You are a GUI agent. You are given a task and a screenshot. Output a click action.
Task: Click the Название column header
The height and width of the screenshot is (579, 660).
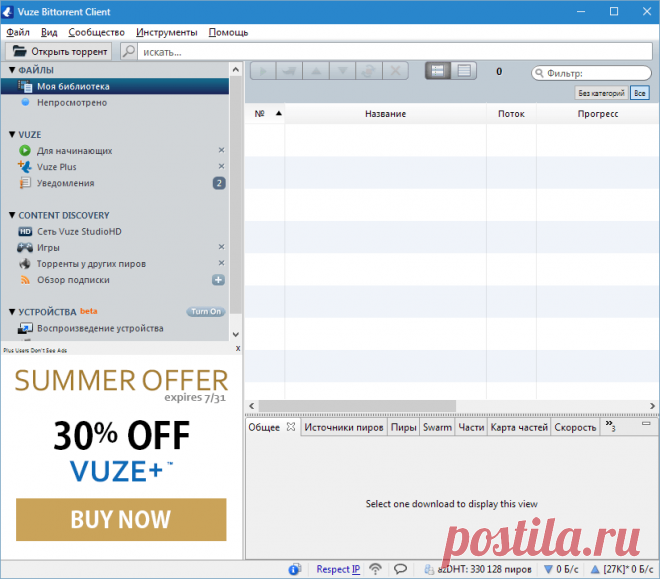click(385, 114)
